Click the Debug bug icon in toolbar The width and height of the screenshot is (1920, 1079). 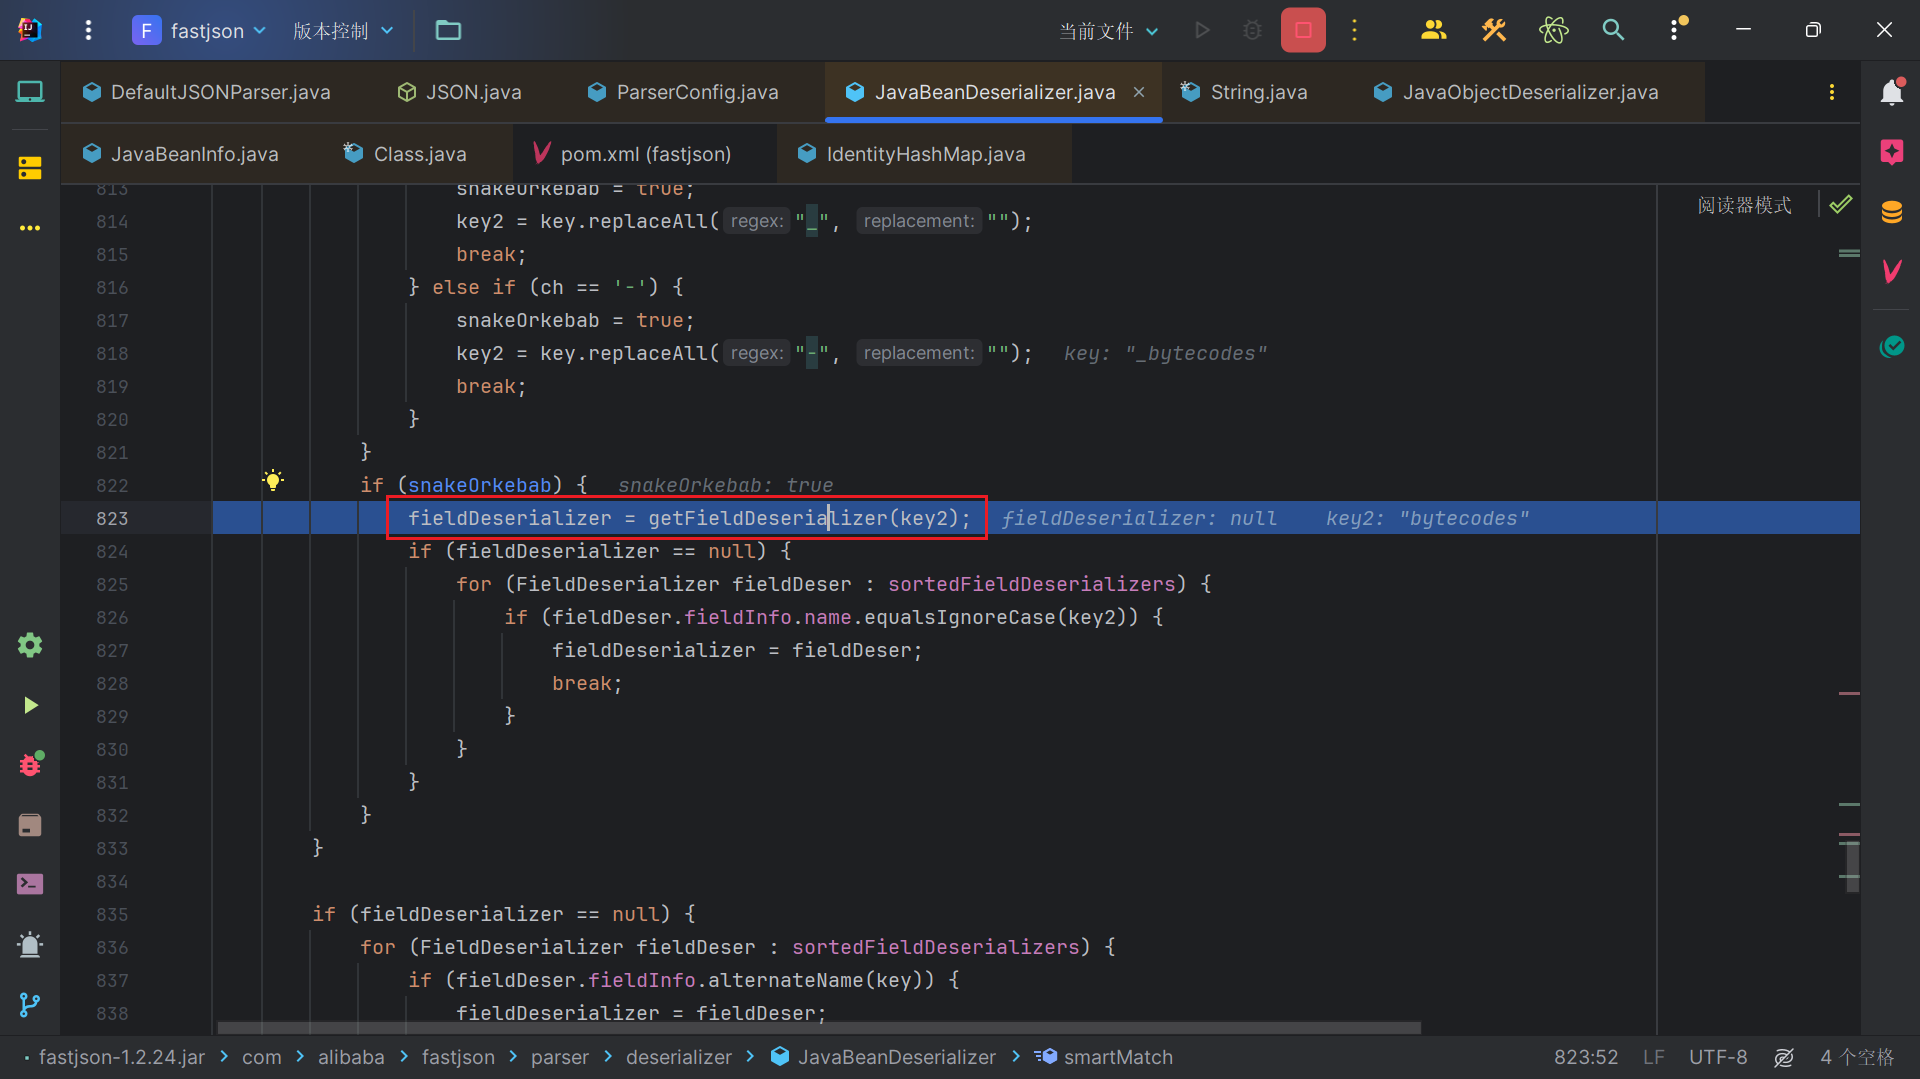coord(1252,30)
